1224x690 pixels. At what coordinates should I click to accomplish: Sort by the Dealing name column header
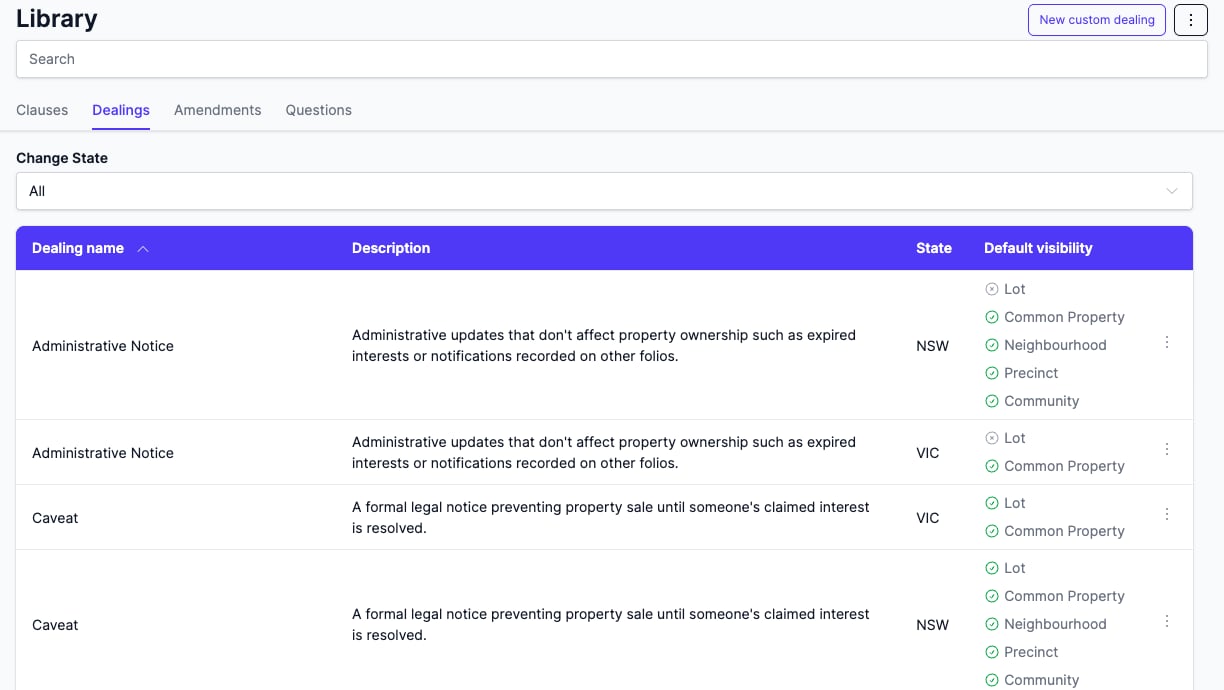pyautogui.click(x=78, y=248)
